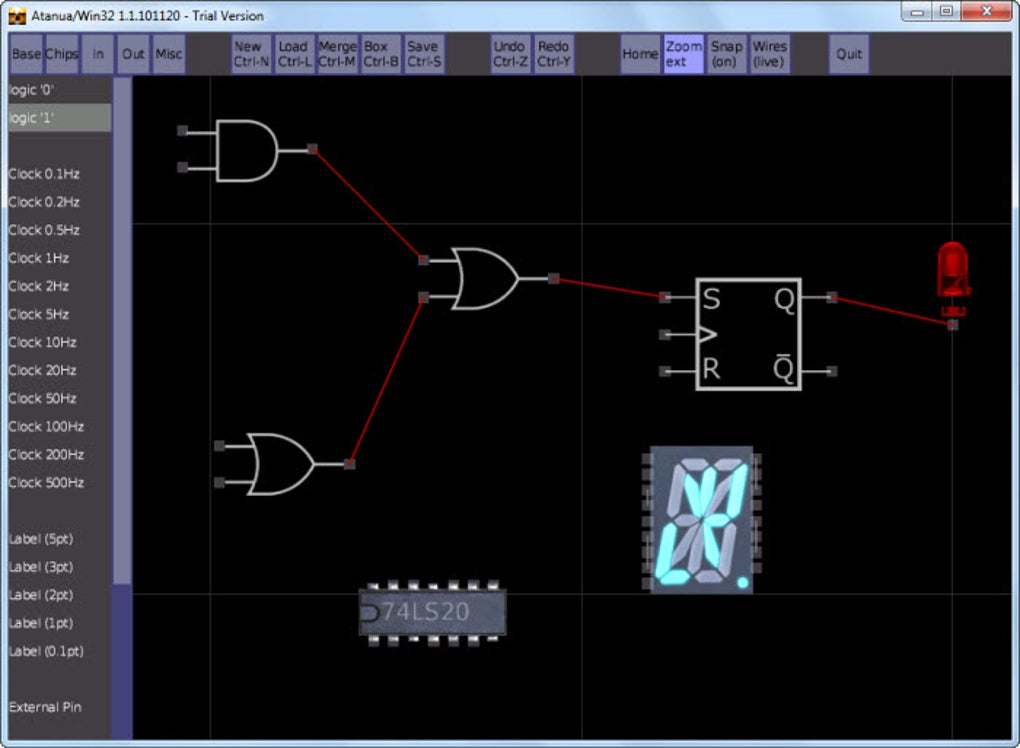Viewport: 1020px width, 748px height.
Task: Toggle the Wires (live) mode
Action: pos(770,54)
